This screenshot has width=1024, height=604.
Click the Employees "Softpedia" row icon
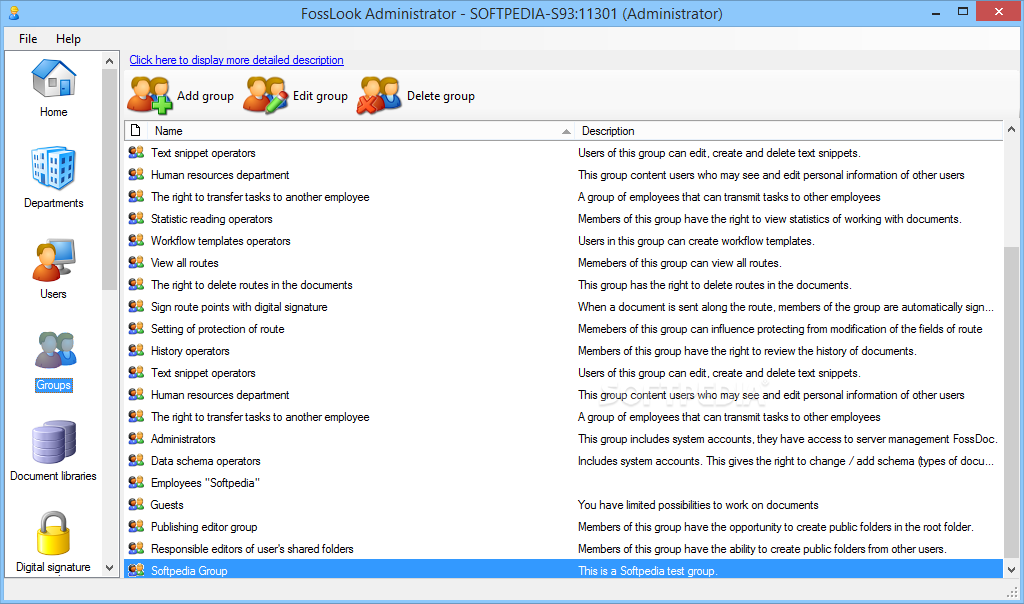(x=136, y=483)
